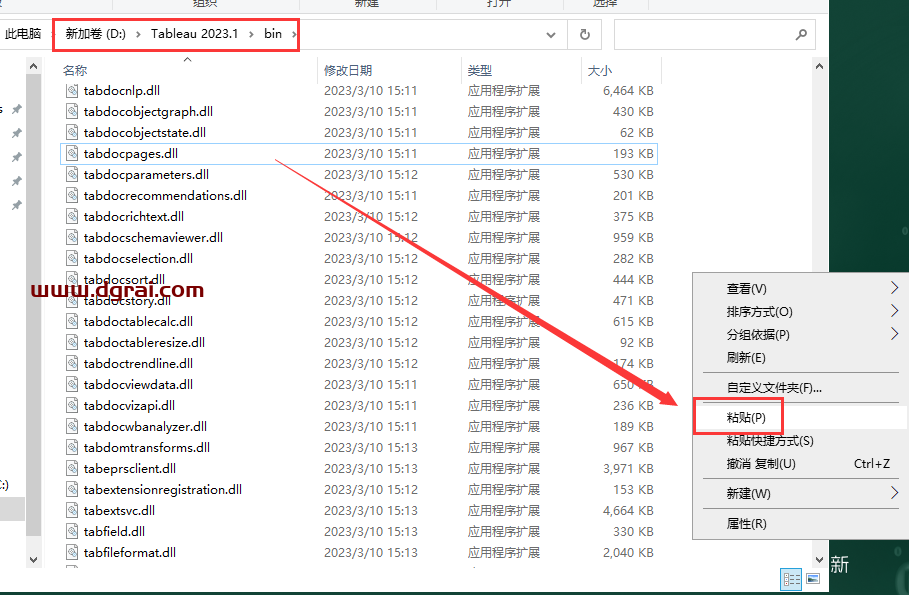Screen dimensions: 909x595
Task: Click the tabdoctablecalc.dll file icon
Action: click(x=72, y=321)
